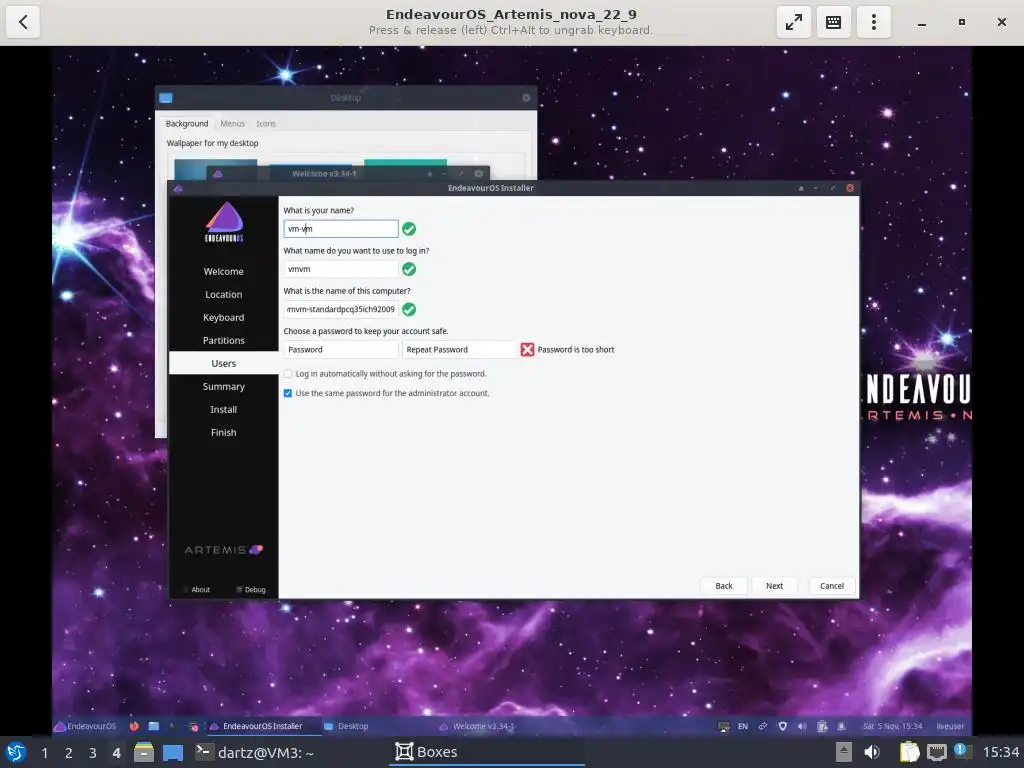Click the Back button in the installer
The width and height of the screenshot is (1024, 768).
(724, 586)
